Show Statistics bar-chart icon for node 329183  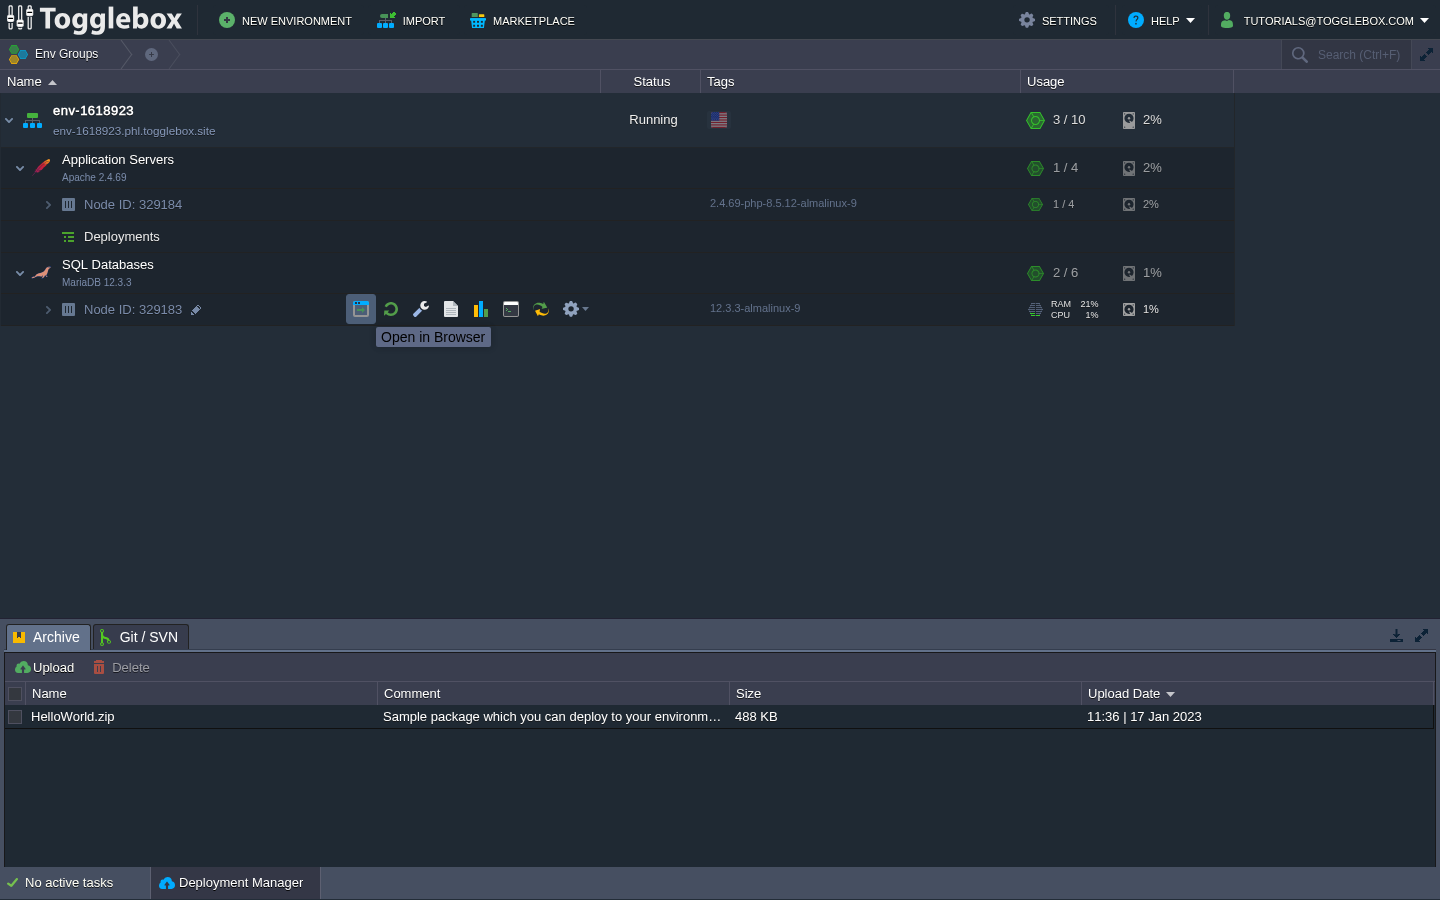481,309
